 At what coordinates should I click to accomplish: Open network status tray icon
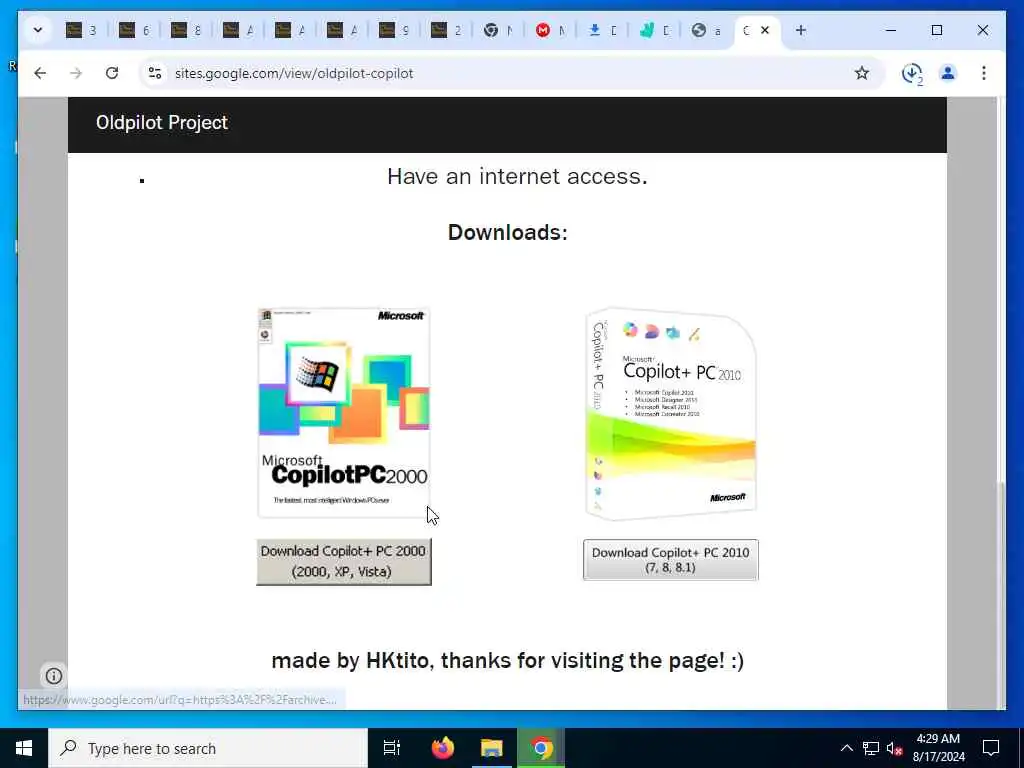pyautogui.click(x=871, y=748)
